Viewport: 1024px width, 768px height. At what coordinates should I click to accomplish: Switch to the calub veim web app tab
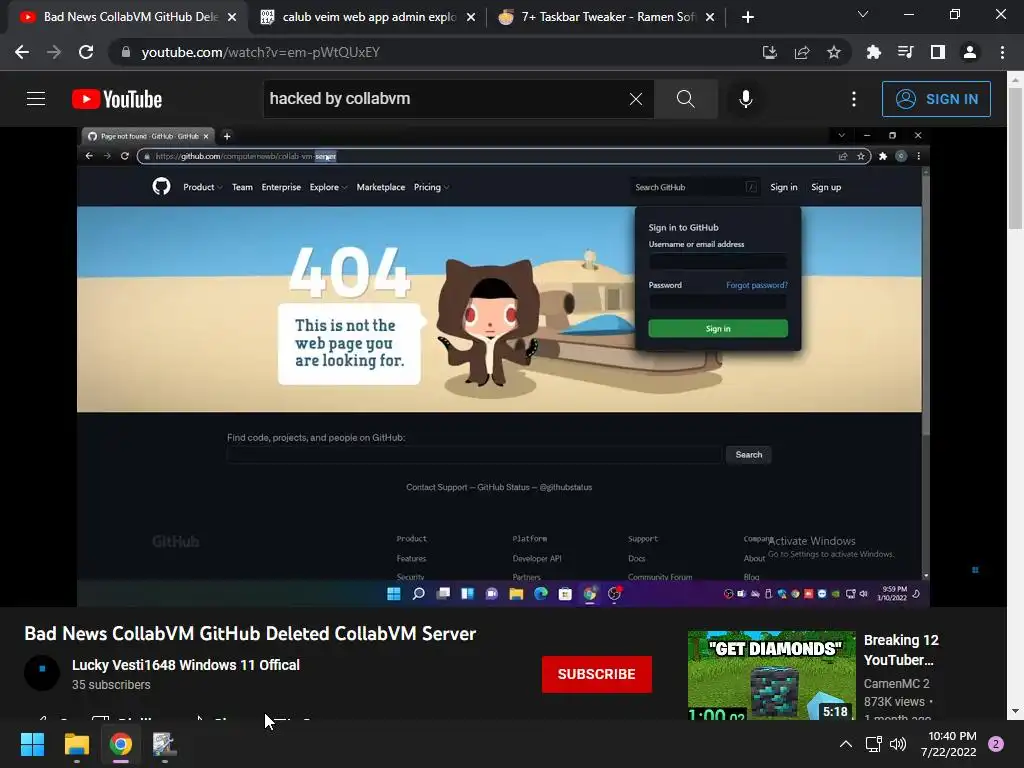click(x=369, y=17)
